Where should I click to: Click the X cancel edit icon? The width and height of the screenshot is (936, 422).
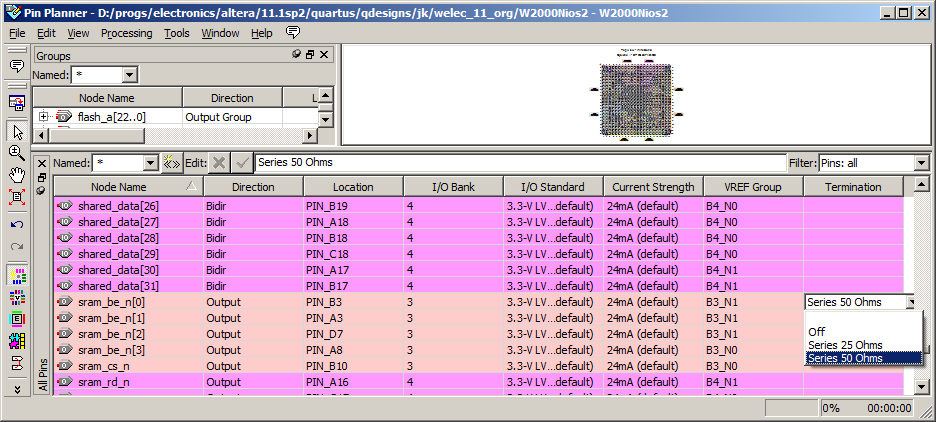point(219,162)
